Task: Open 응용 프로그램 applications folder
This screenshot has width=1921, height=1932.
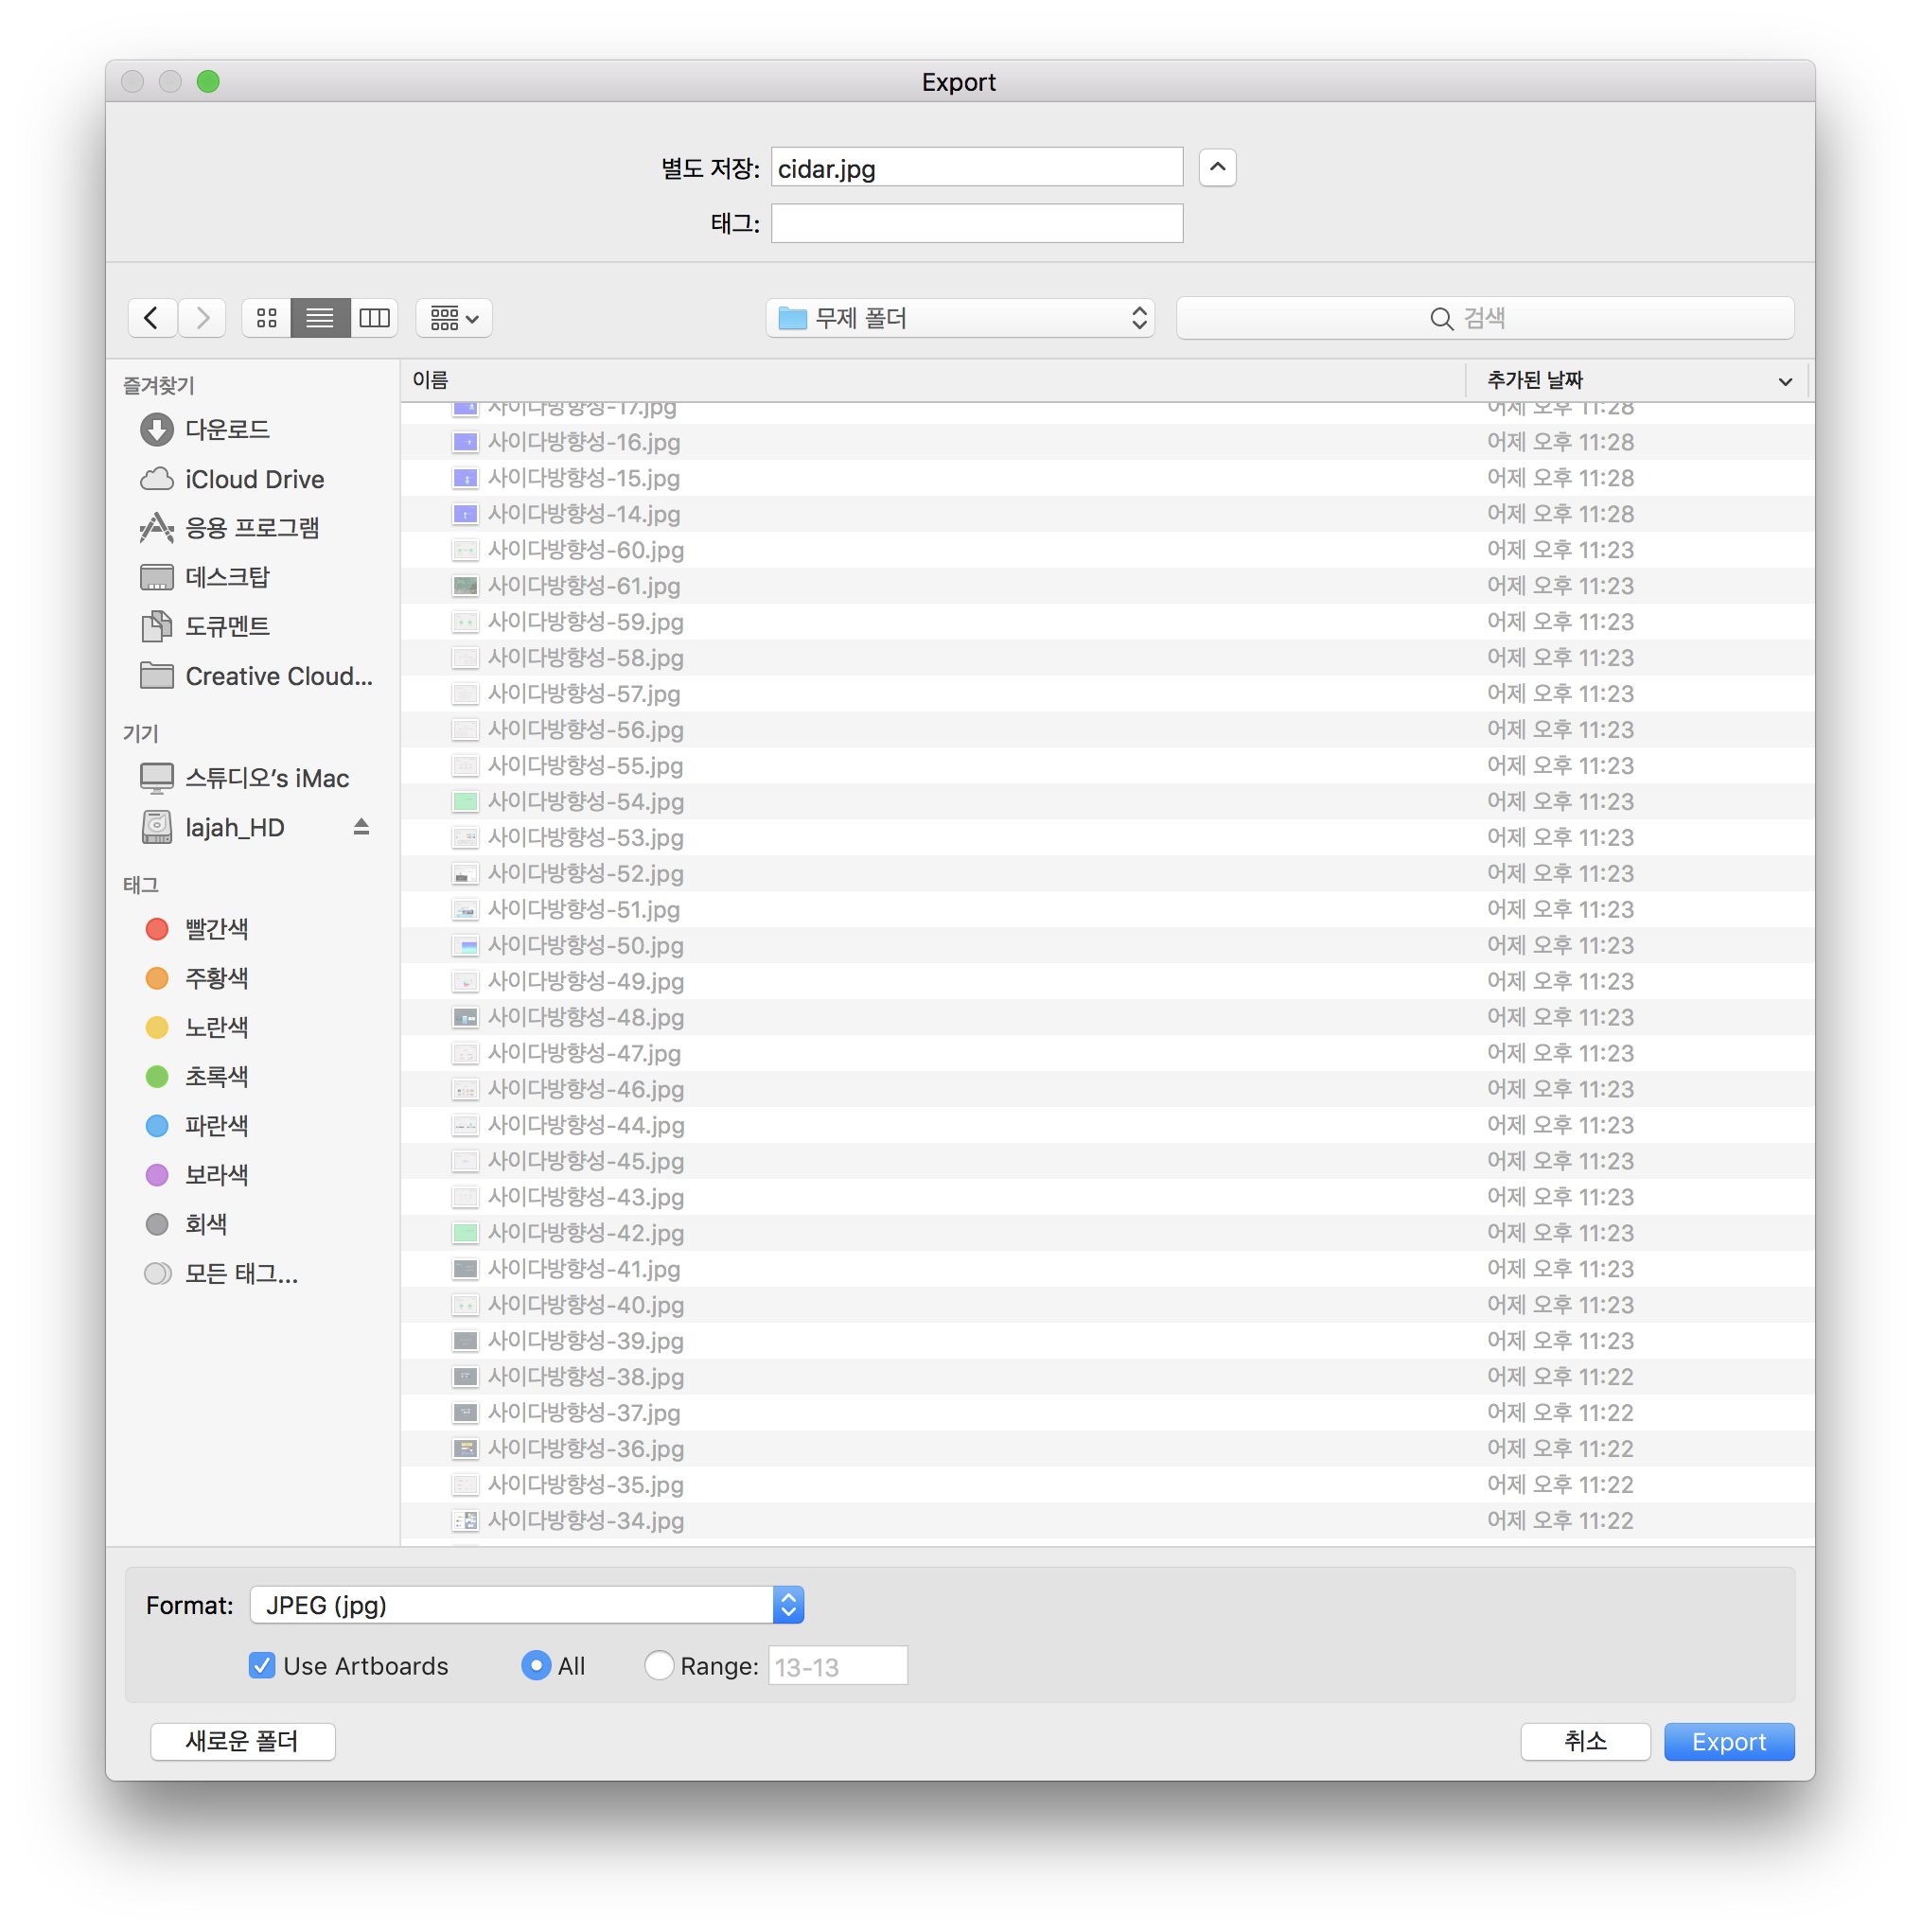Action: coord(252,528)
